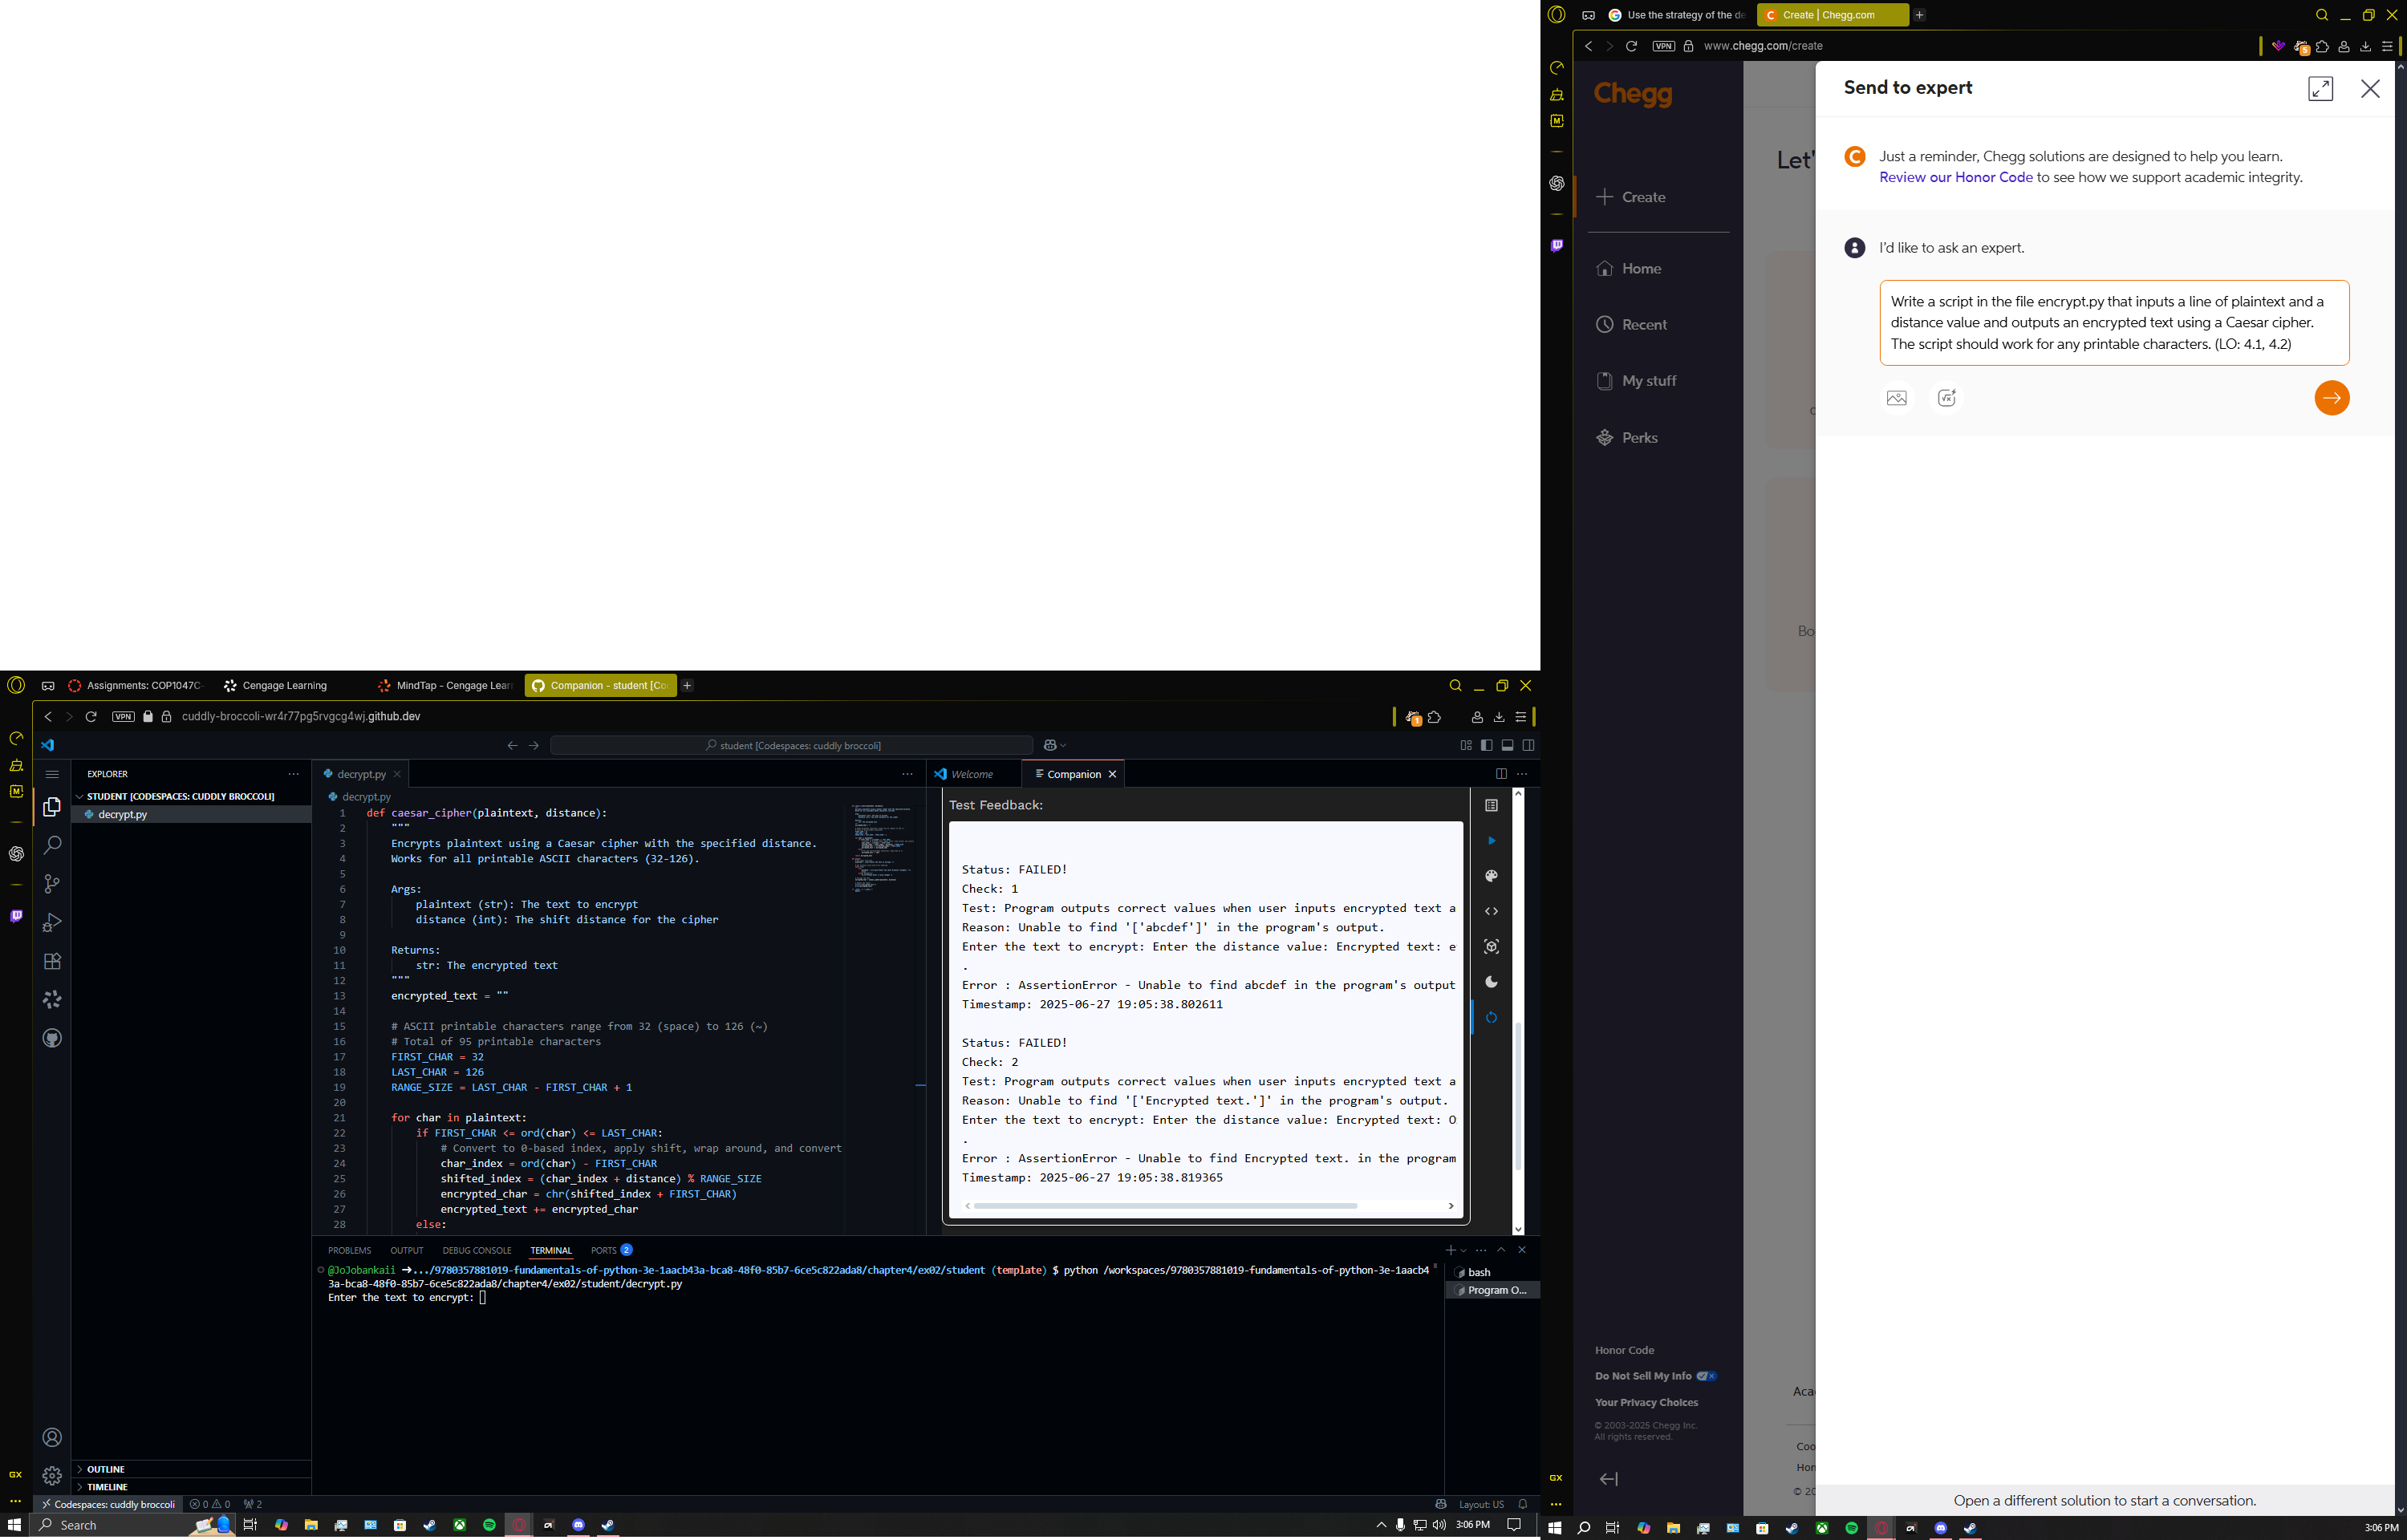Run the program via the play icon in Companion panel
This screenshot has width=2407, height=1540.
(x=1491, y=841)
